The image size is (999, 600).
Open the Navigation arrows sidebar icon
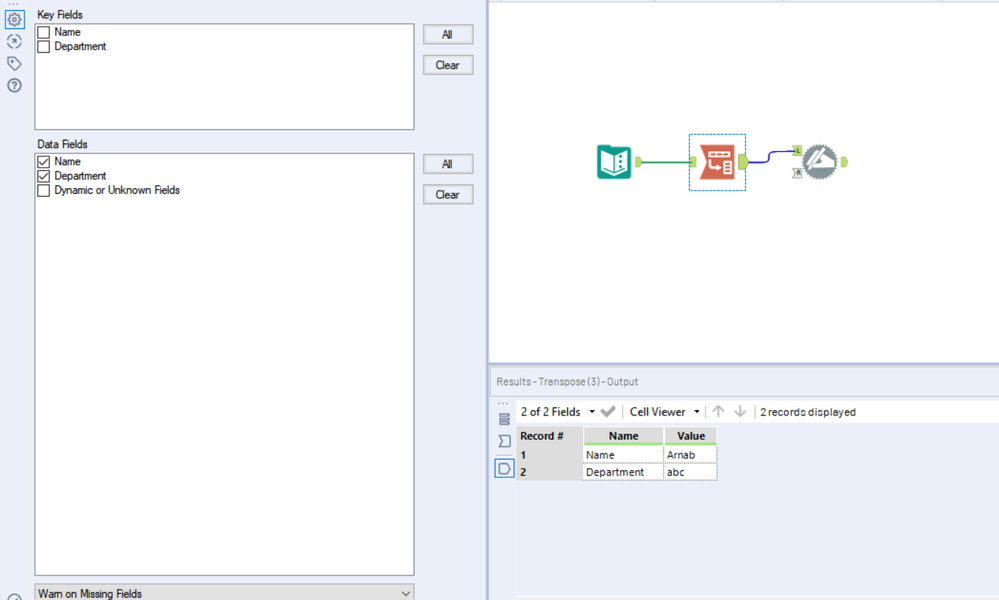click(x=14, y=41)
